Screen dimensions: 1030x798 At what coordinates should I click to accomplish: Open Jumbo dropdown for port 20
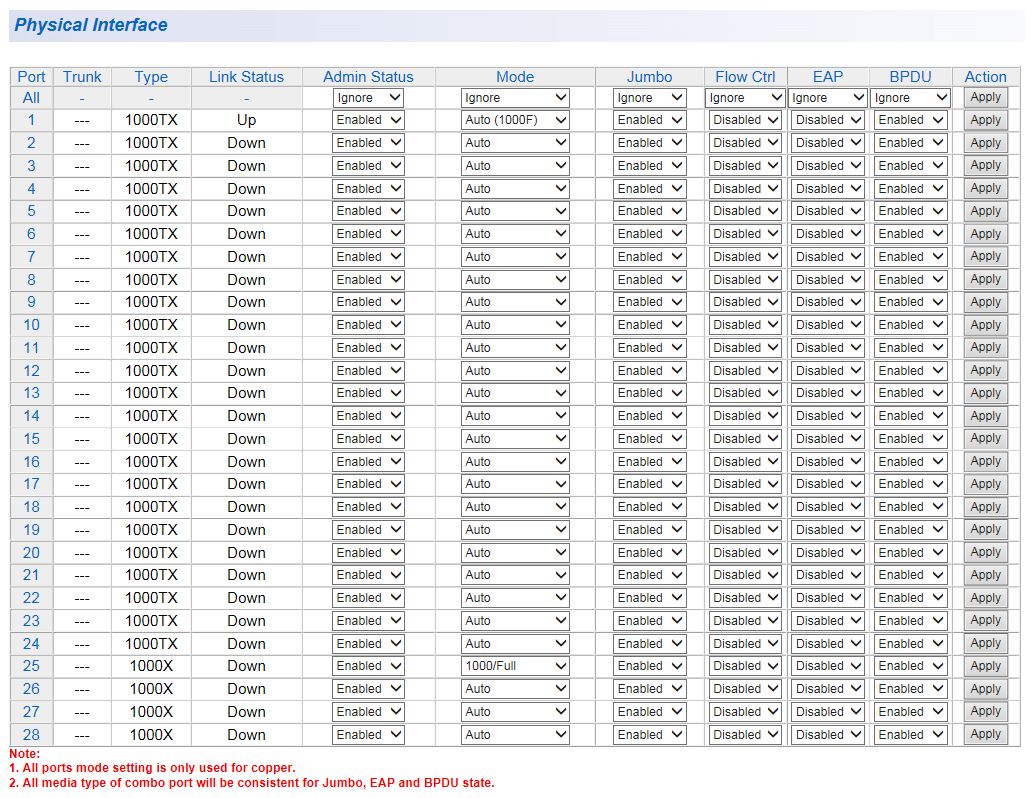tap(649, 553)
